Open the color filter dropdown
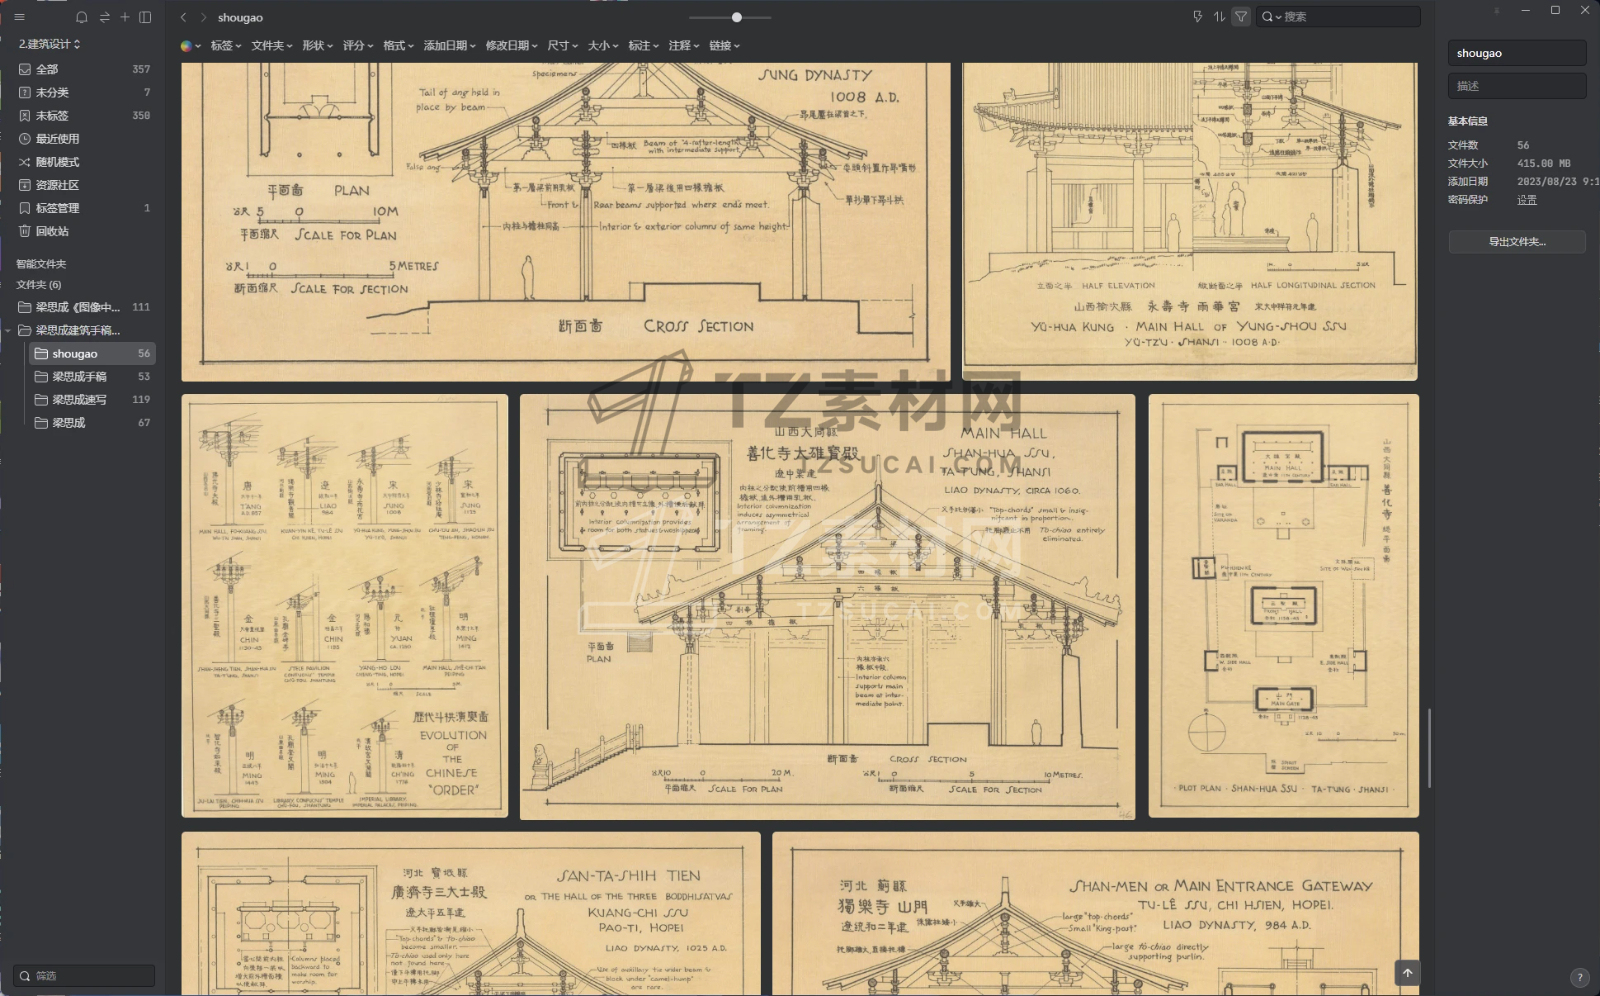Image resolution: width=1600 pixels, height=996 pixels. (x=190, y=46)
